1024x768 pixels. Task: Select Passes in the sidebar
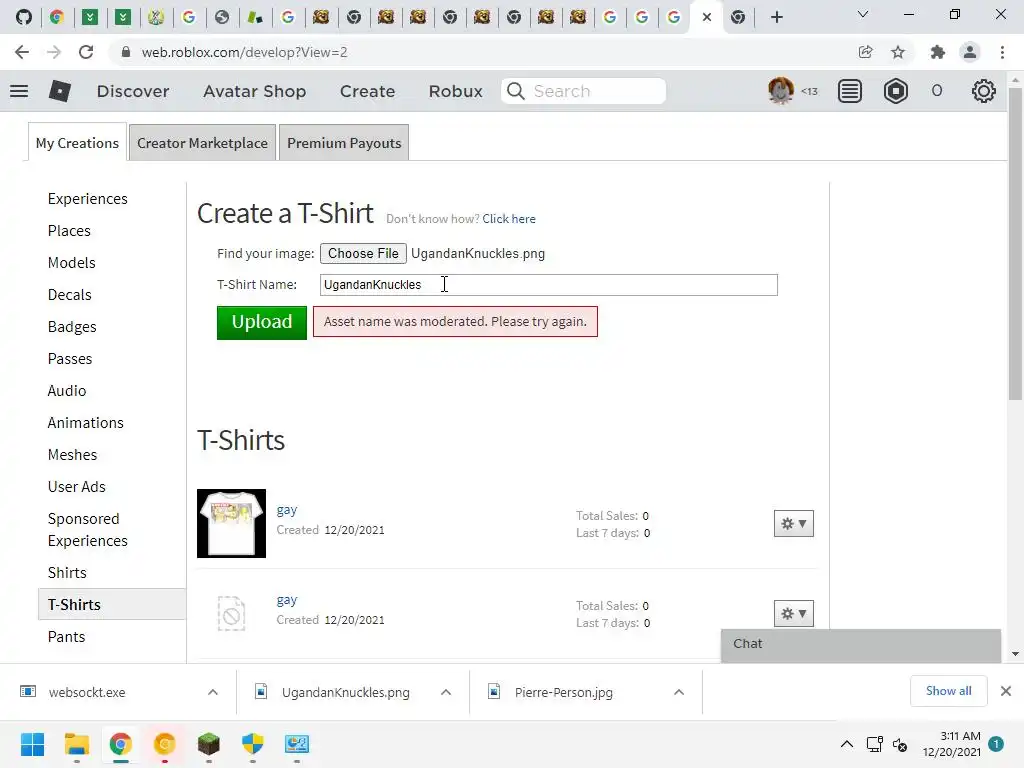(70, 359)
